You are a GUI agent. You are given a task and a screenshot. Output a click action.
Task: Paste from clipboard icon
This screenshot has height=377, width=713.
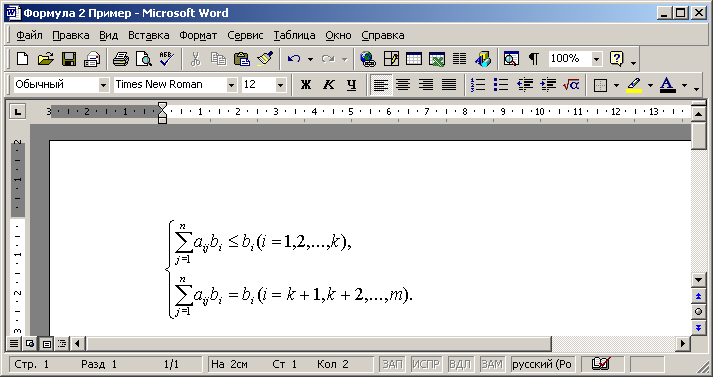(242, 59)
